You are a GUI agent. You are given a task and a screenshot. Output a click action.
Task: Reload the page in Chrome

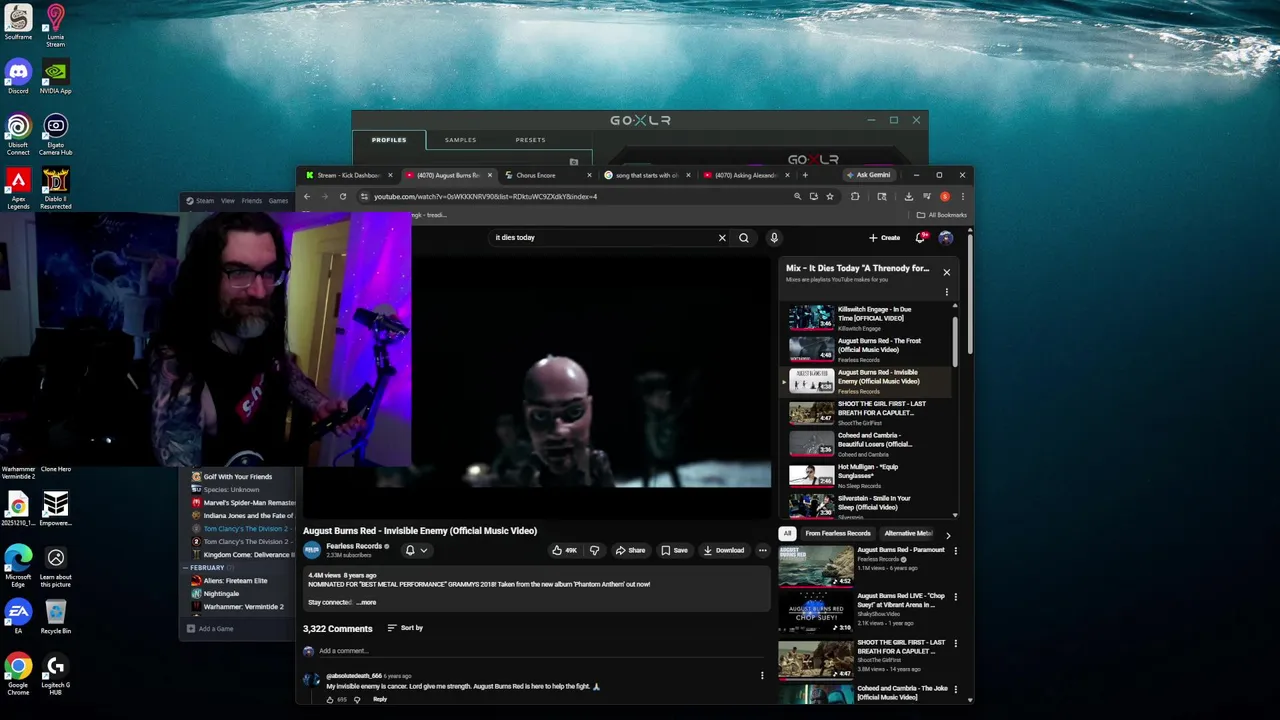(x=342, y=196)
